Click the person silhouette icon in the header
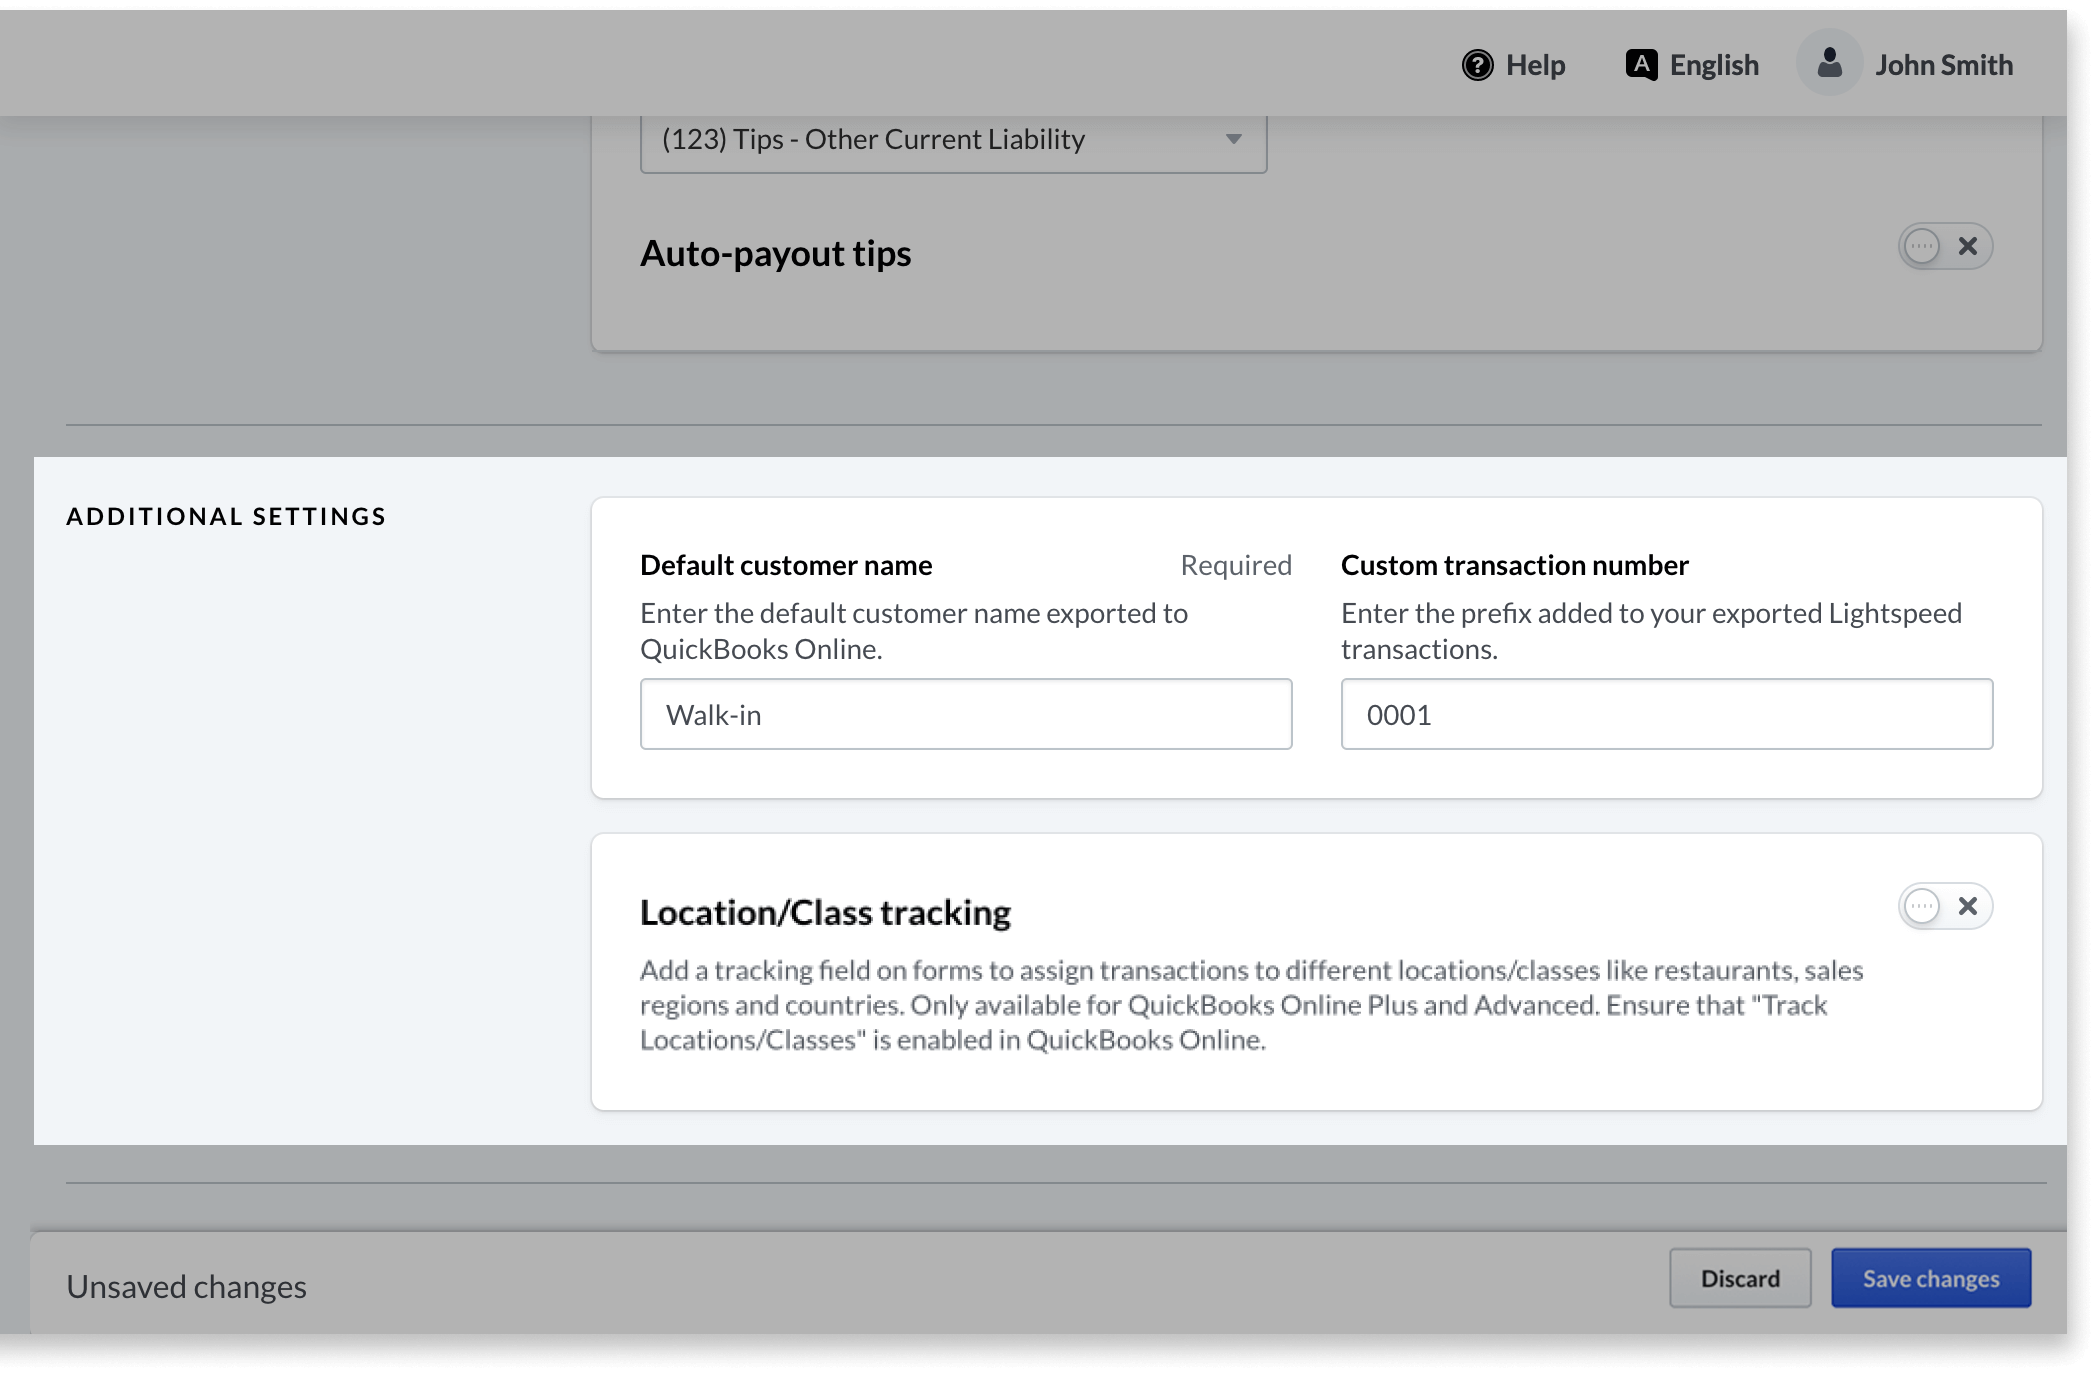 [x=1828, y=62]
